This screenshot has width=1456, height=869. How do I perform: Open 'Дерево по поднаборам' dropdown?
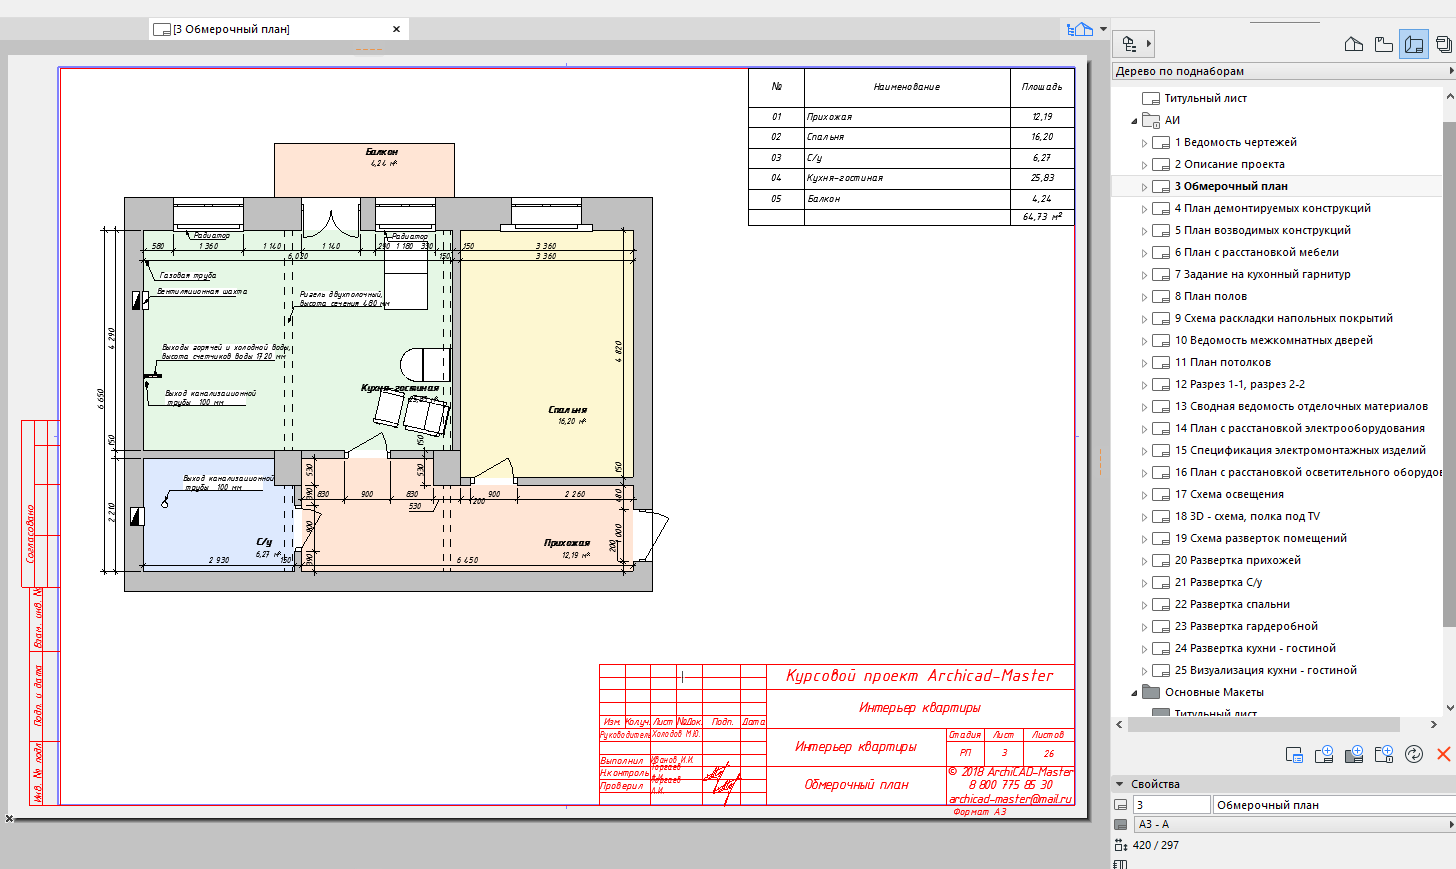pos(1283,71)
